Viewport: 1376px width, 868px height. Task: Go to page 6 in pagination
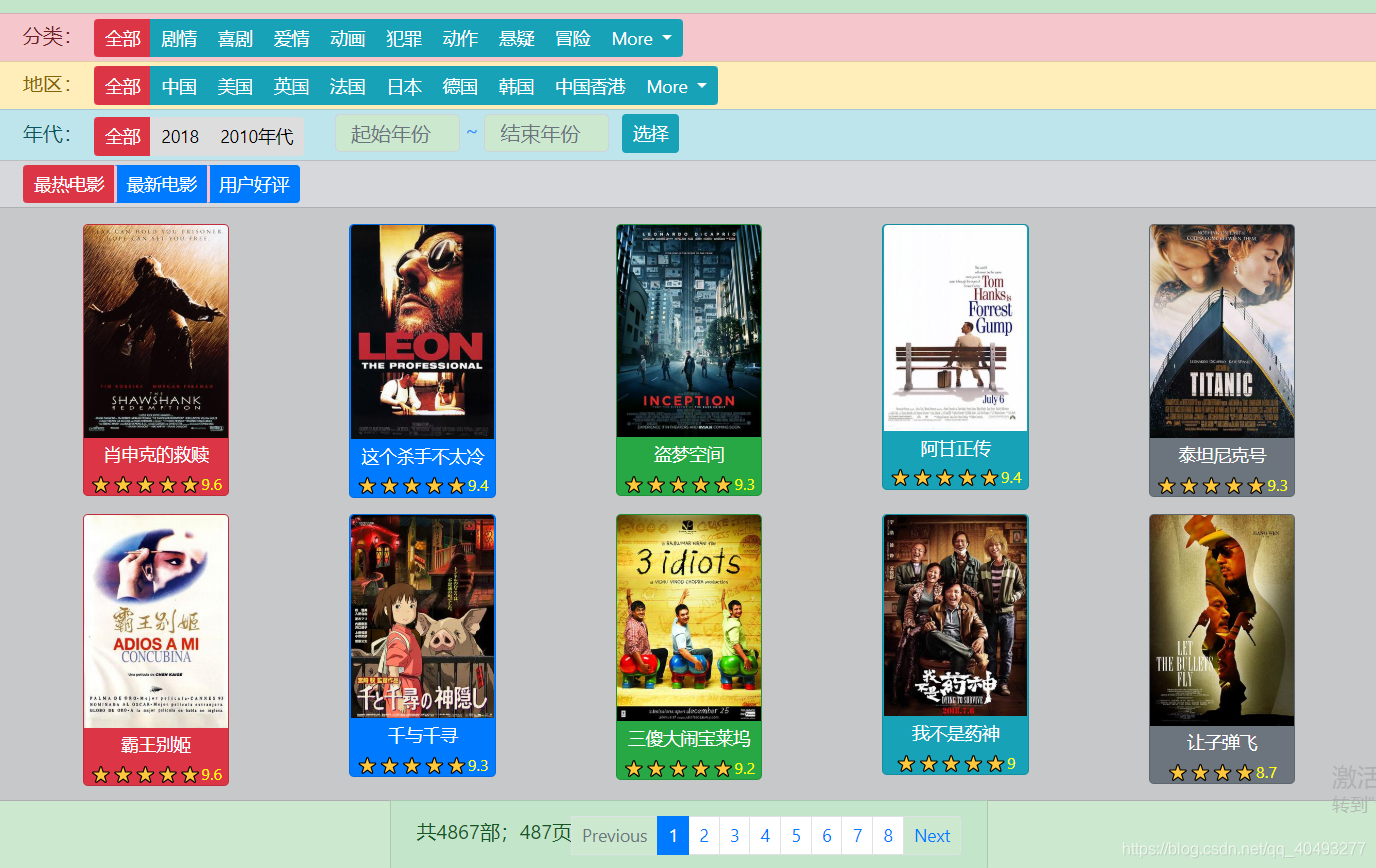pyautogui.click(x=827, y=836)
